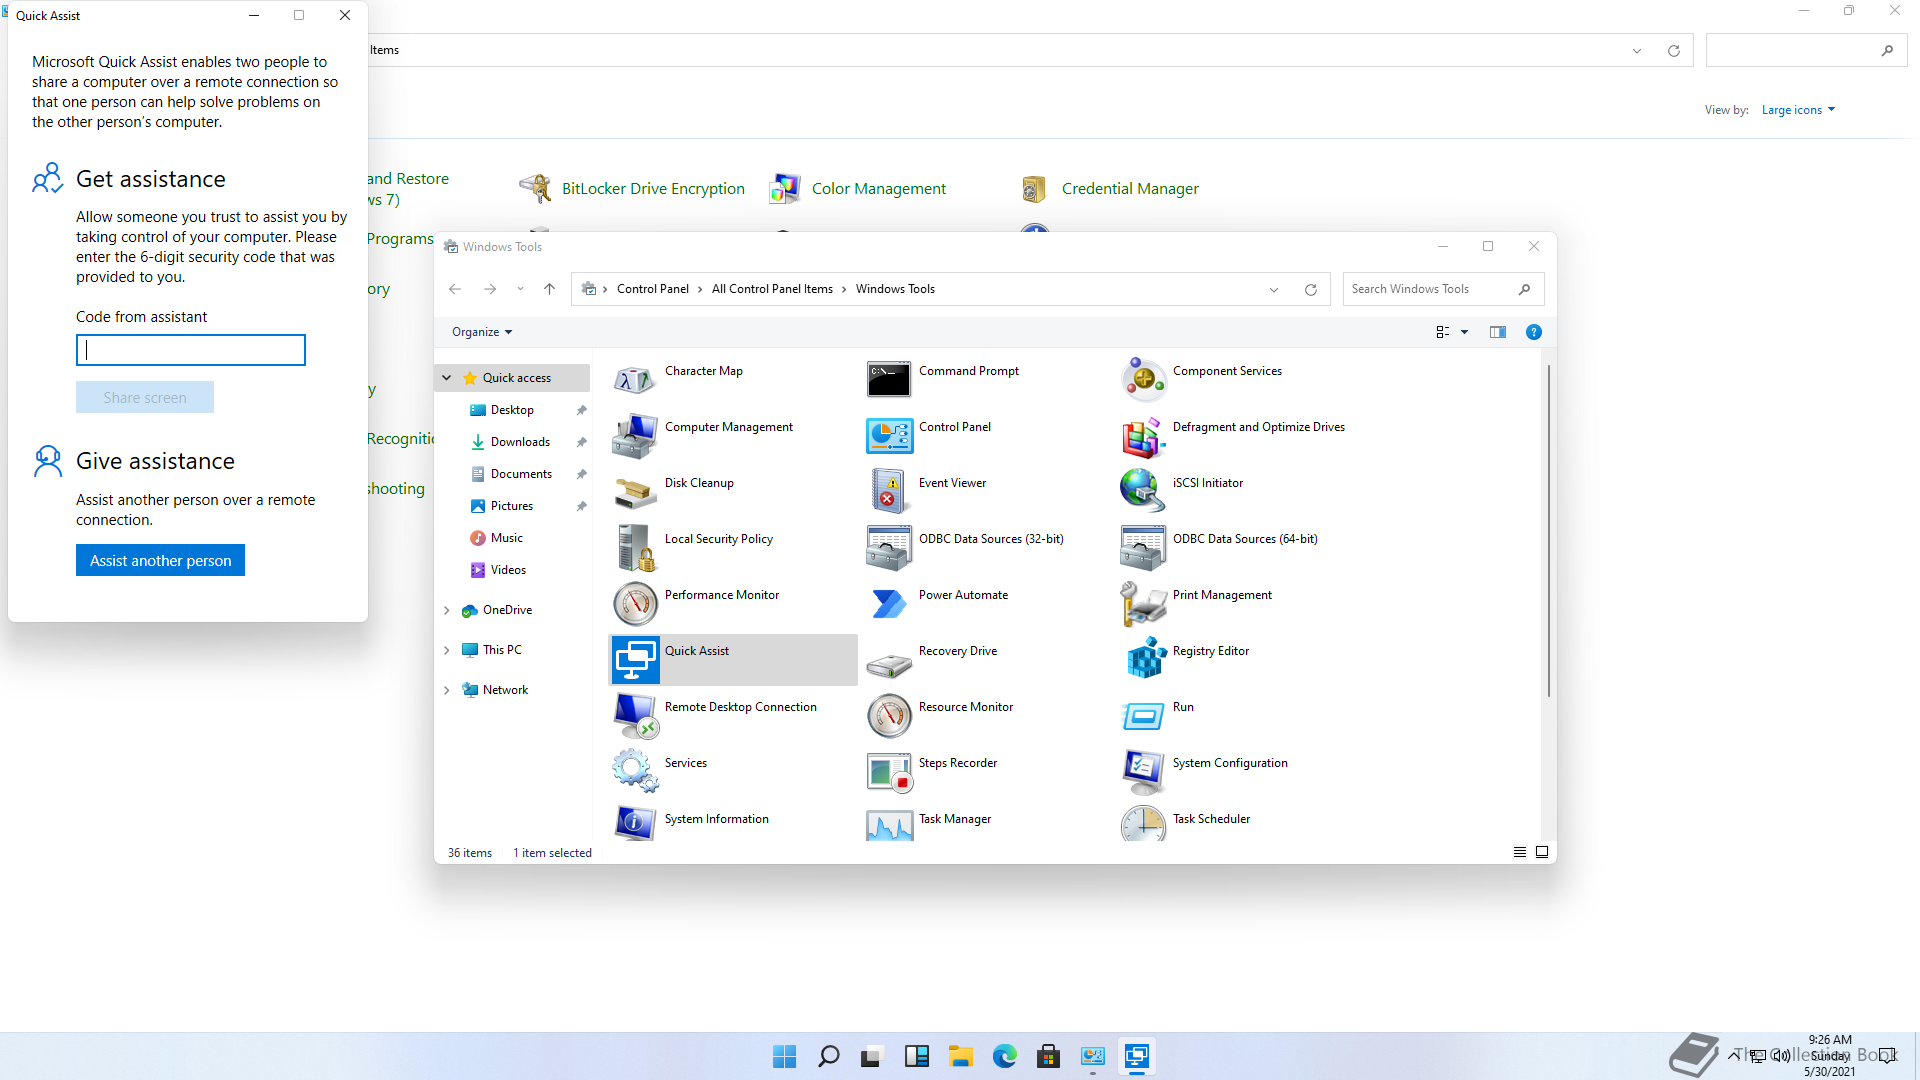Open Performance Monitor icon
Viewport: 1920px width, 1080px height.
coord(634,604)
